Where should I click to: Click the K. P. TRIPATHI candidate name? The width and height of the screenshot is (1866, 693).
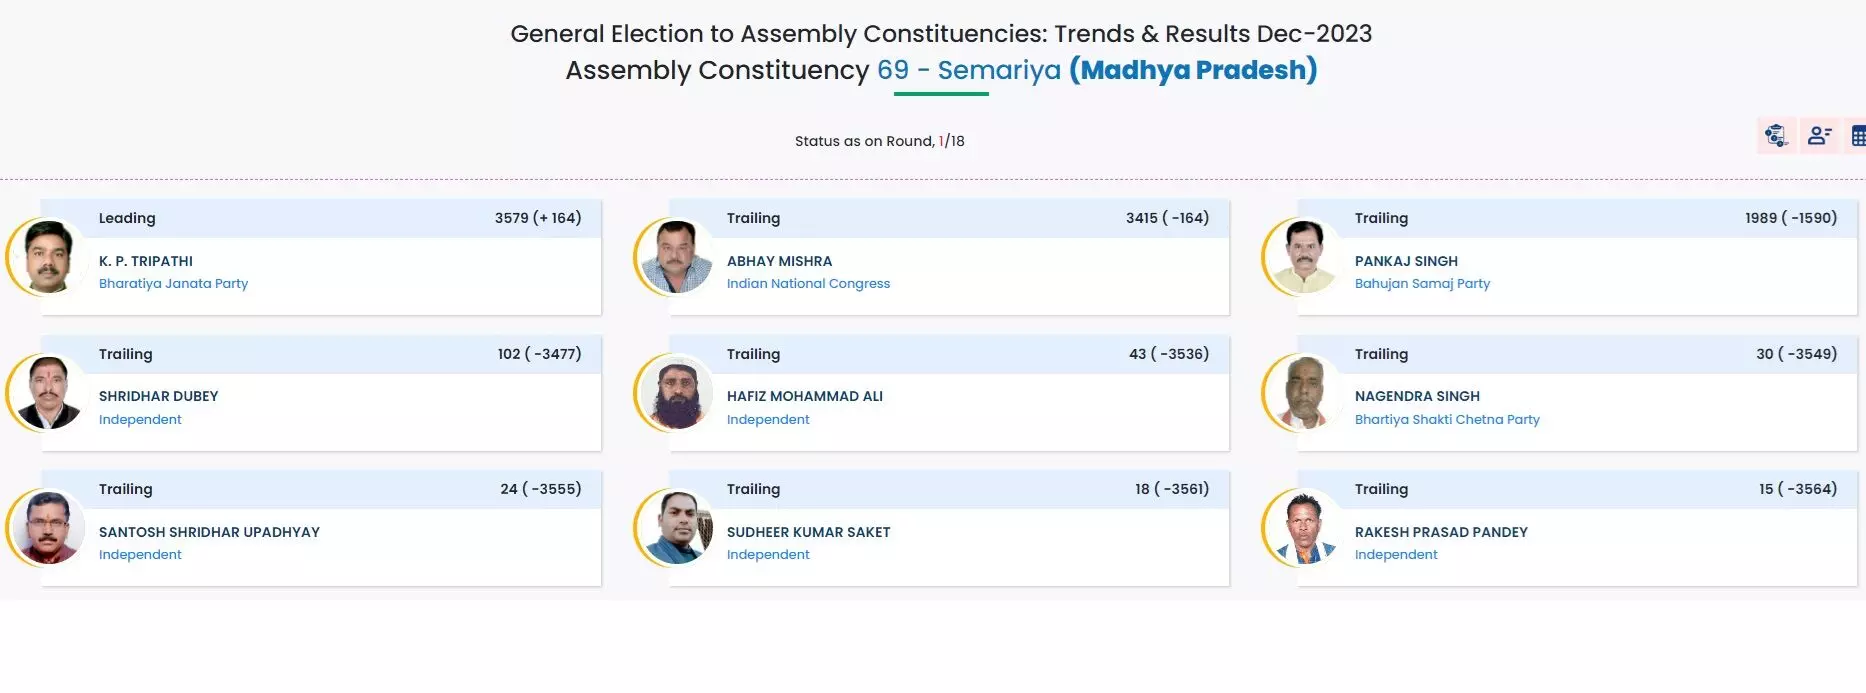click(146, 261)
